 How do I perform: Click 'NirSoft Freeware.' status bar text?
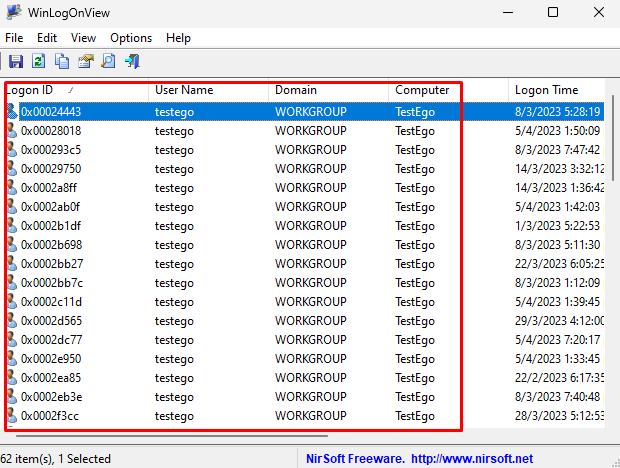[355, 459]
